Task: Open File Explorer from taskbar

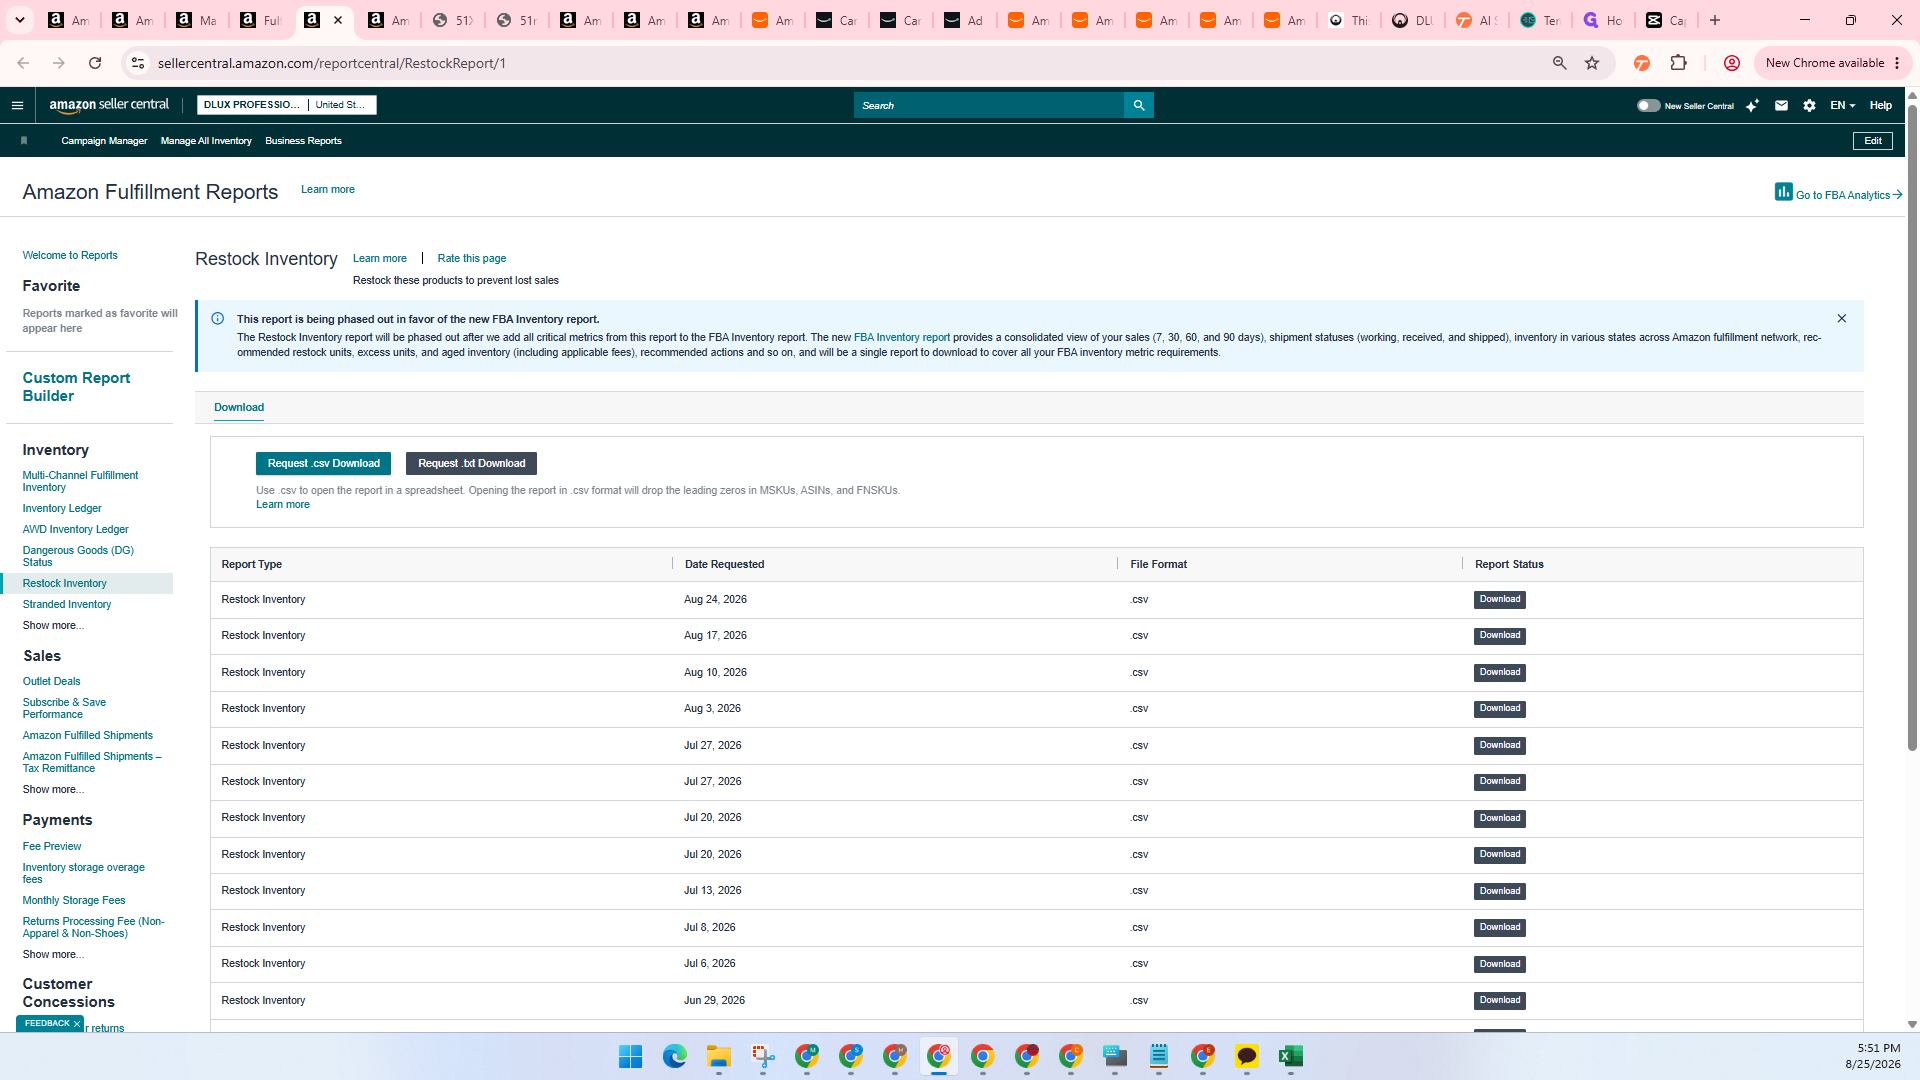Action: coord(718,1056)
